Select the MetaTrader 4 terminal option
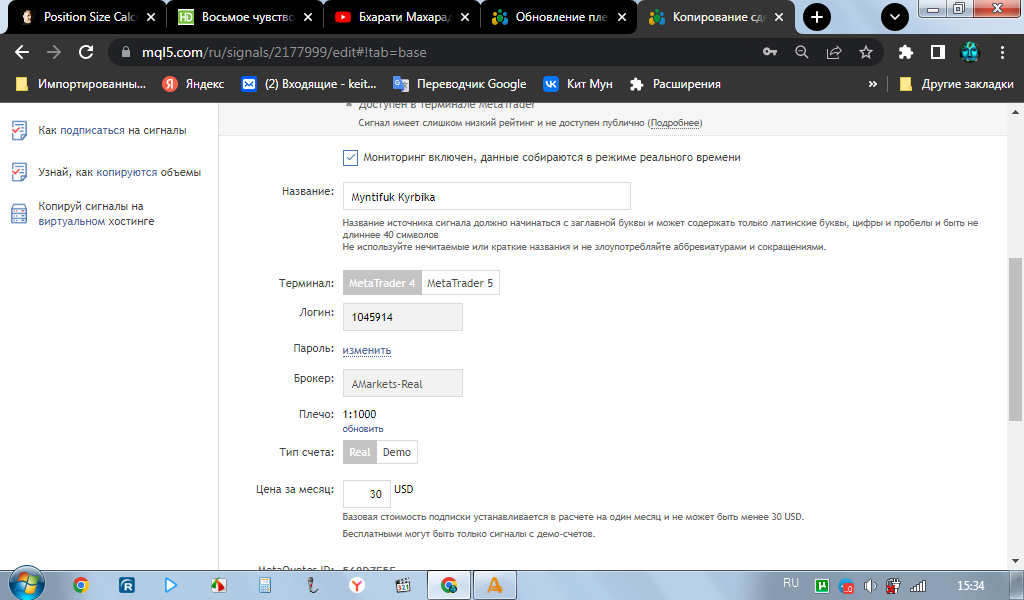 (x=382, y=283)
